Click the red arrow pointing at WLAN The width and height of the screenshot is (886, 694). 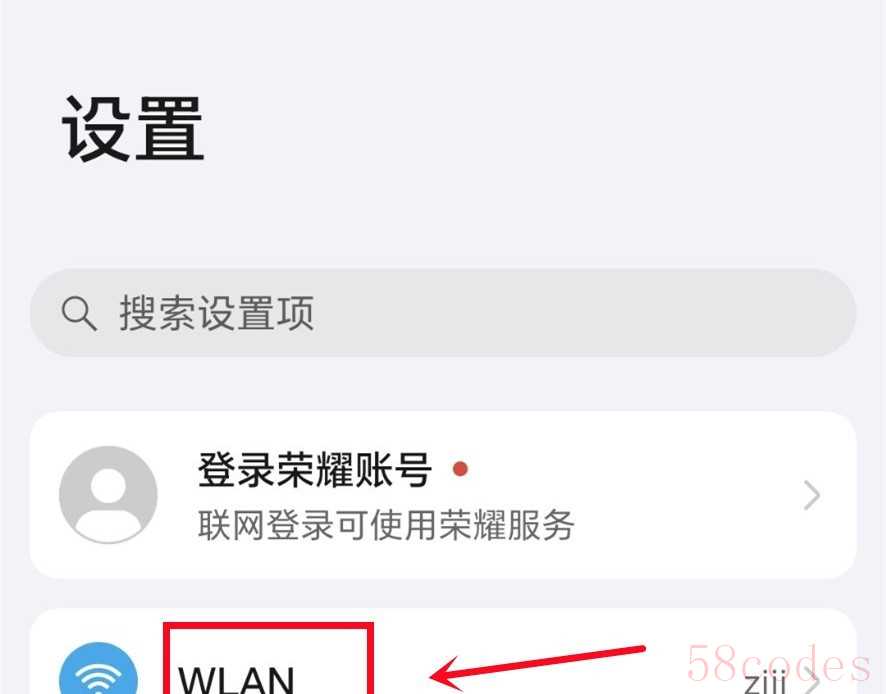pos(537,667)
